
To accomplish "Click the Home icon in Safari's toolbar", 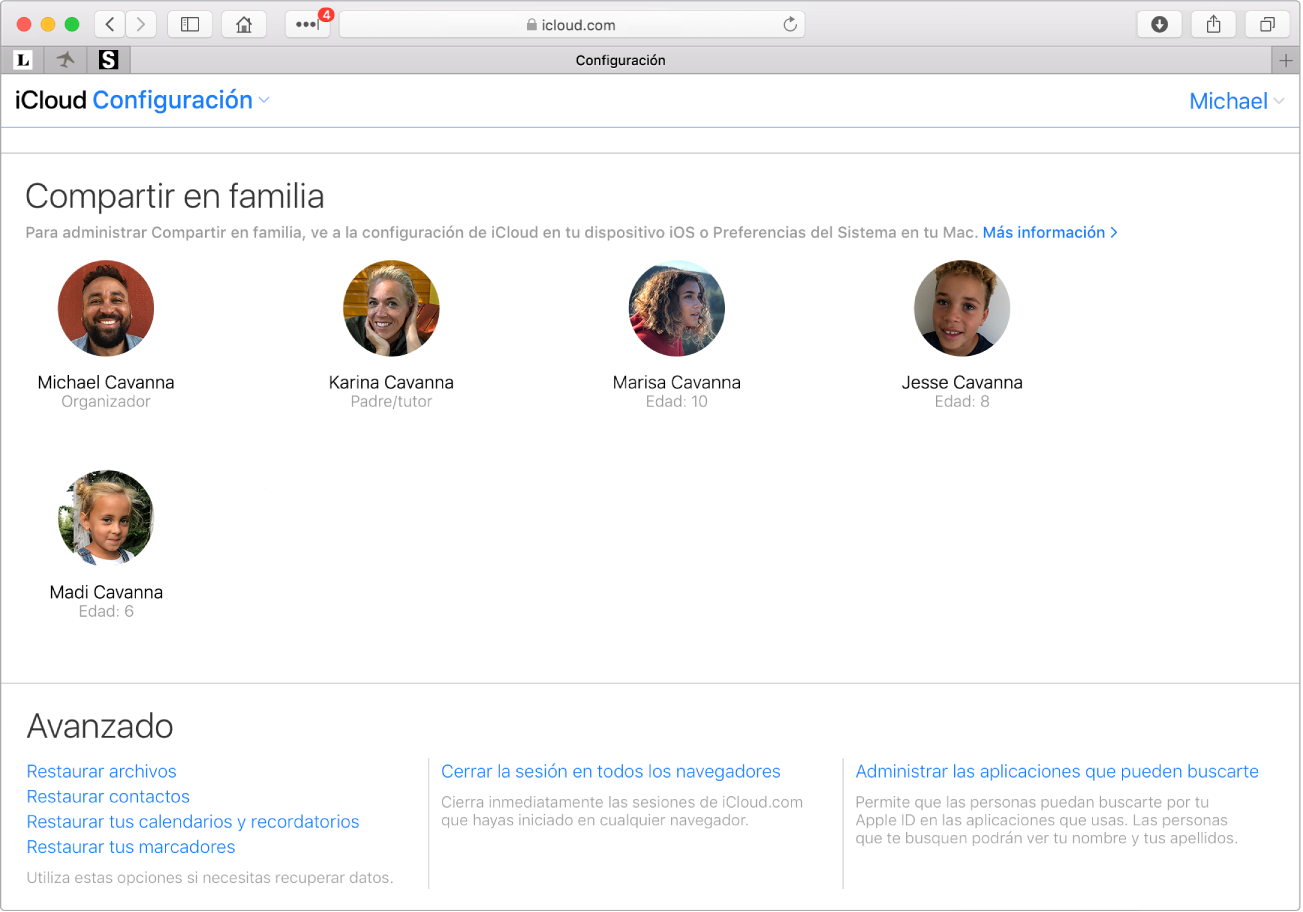I will (x=243, y=23).
